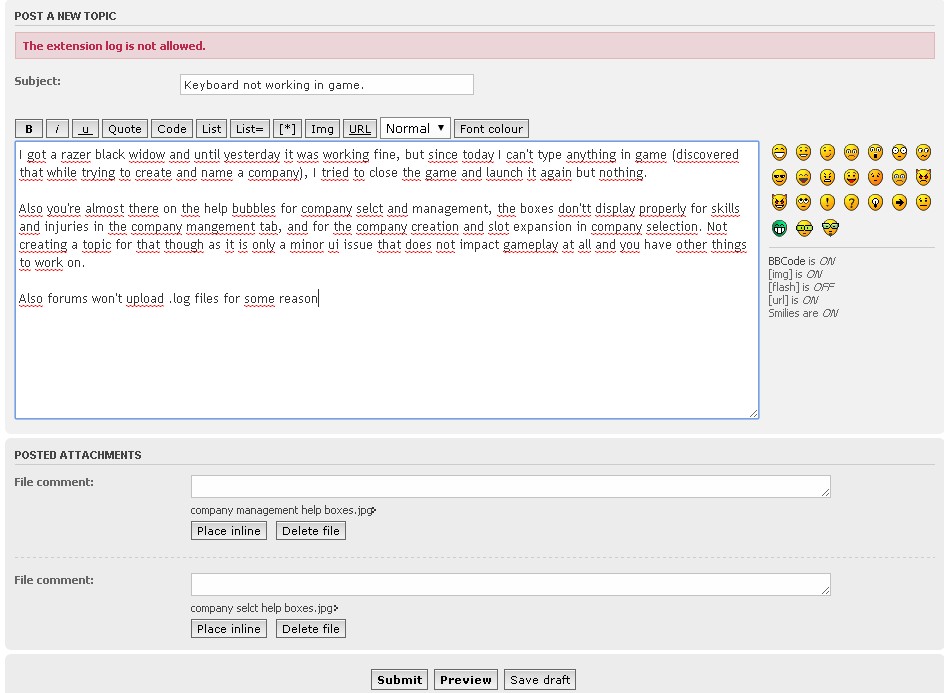Click the Subject input field

326,85
